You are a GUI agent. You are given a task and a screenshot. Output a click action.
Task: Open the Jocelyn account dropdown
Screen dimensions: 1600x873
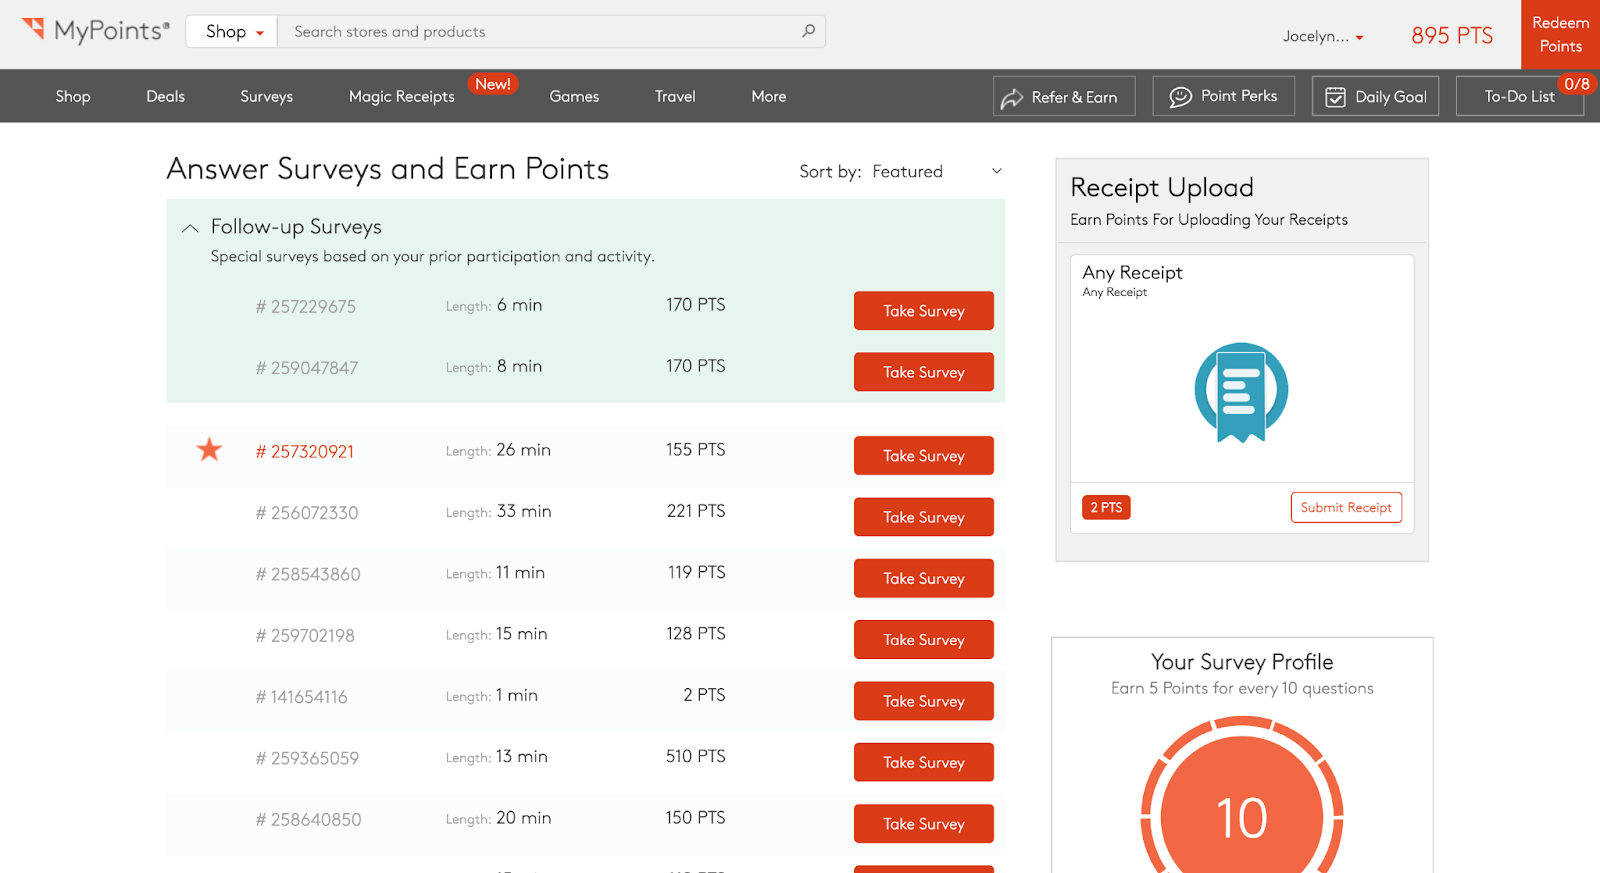(1323, 36)
